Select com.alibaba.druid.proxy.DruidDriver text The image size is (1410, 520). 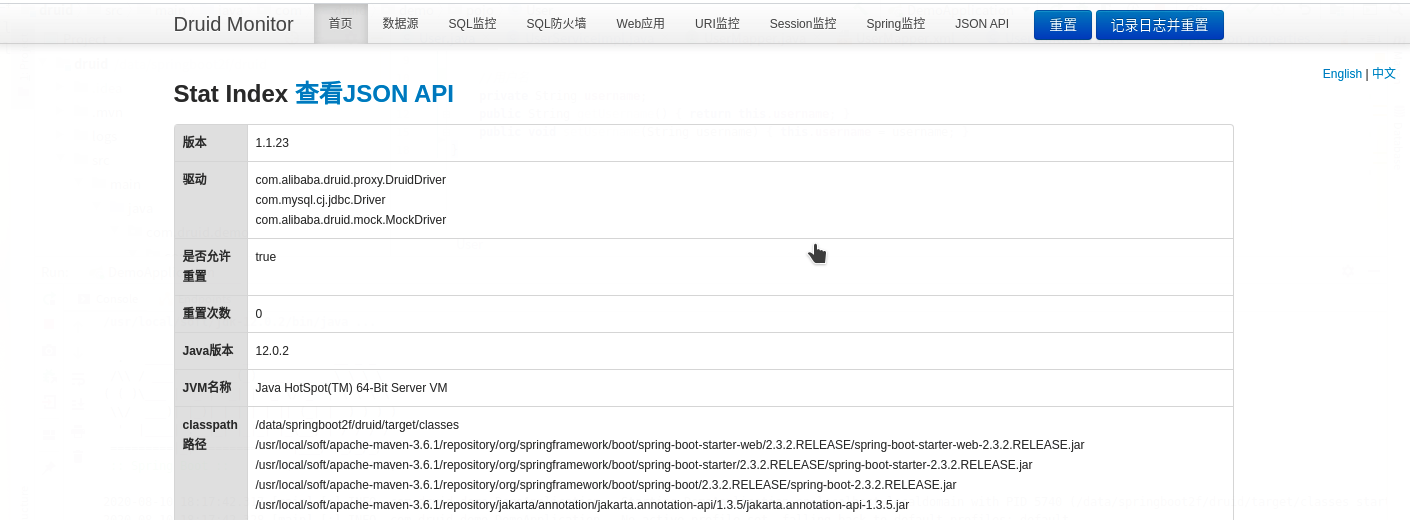[x=350, y=180]
